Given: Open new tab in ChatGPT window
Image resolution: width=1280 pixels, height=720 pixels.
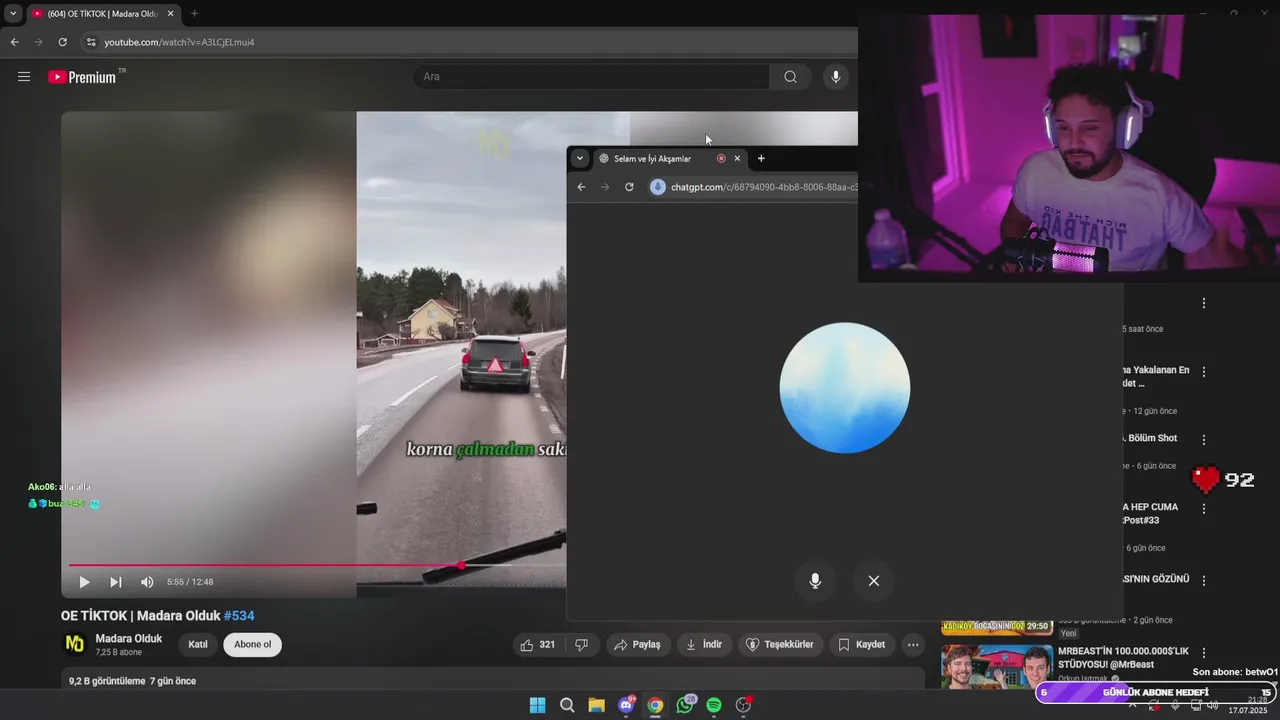Looking at the screenshot, I should [761, 158].
